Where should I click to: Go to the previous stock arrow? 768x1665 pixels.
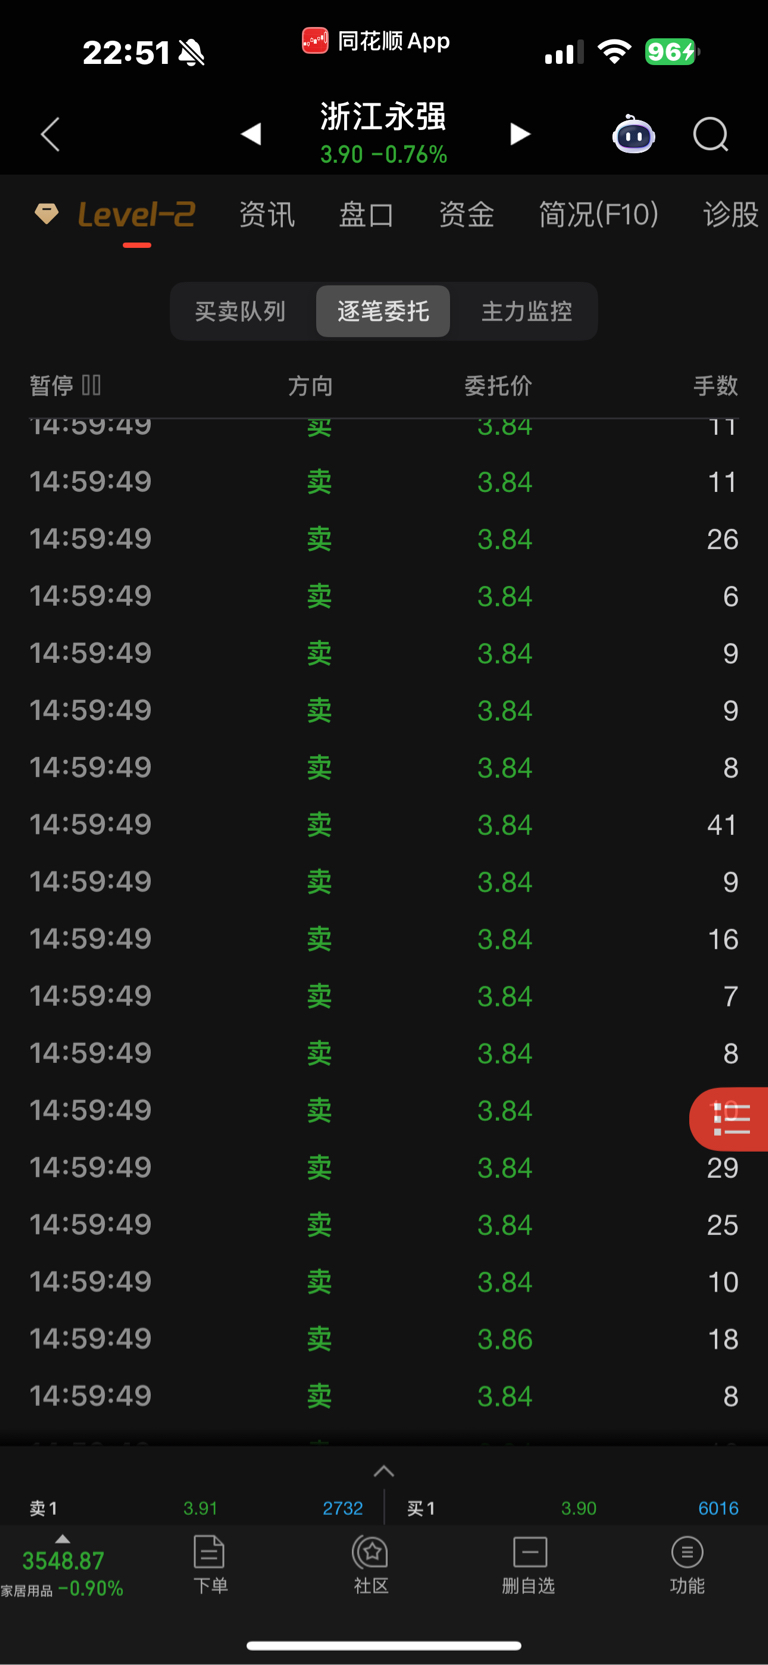coord(251,134)
